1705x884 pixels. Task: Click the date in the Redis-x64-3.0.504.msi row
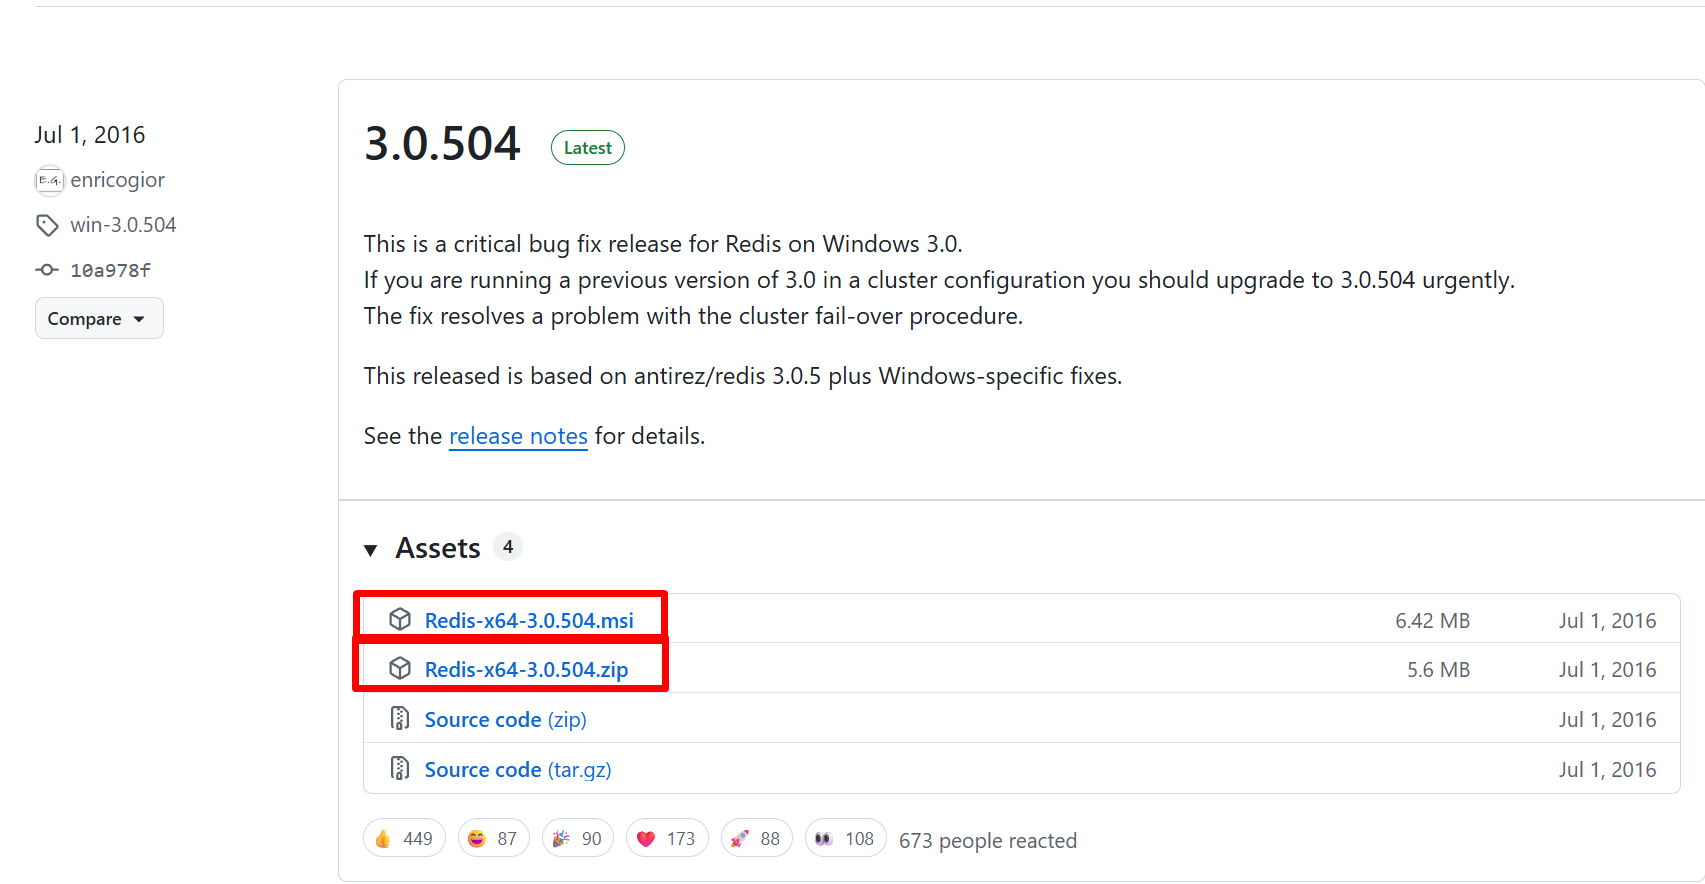1607,620
